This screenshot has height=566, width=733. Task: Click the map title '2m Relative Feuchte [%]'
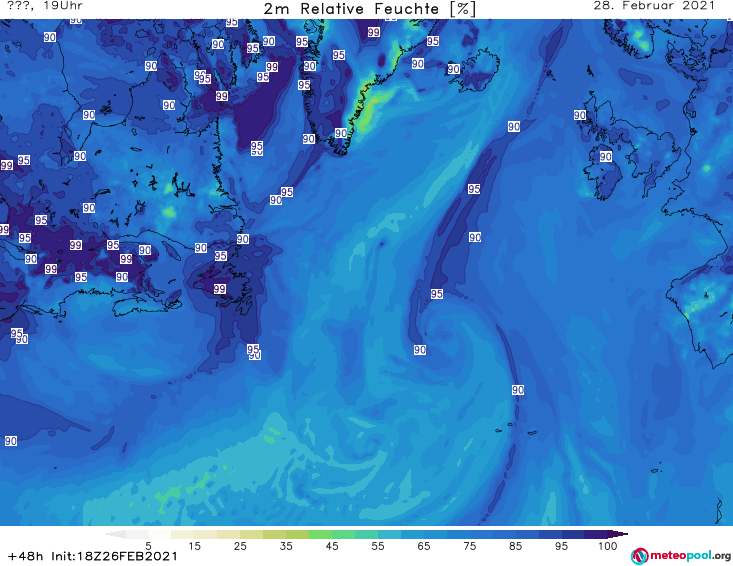click(370, 9)
